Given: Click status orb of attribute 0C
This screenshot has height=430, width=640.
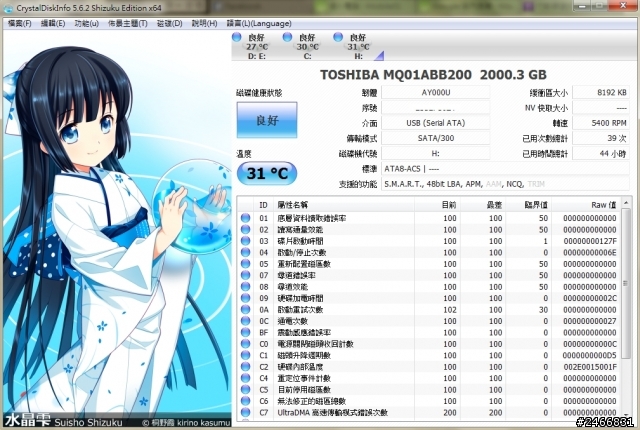Looking at the screenshot, I should 245,321.
